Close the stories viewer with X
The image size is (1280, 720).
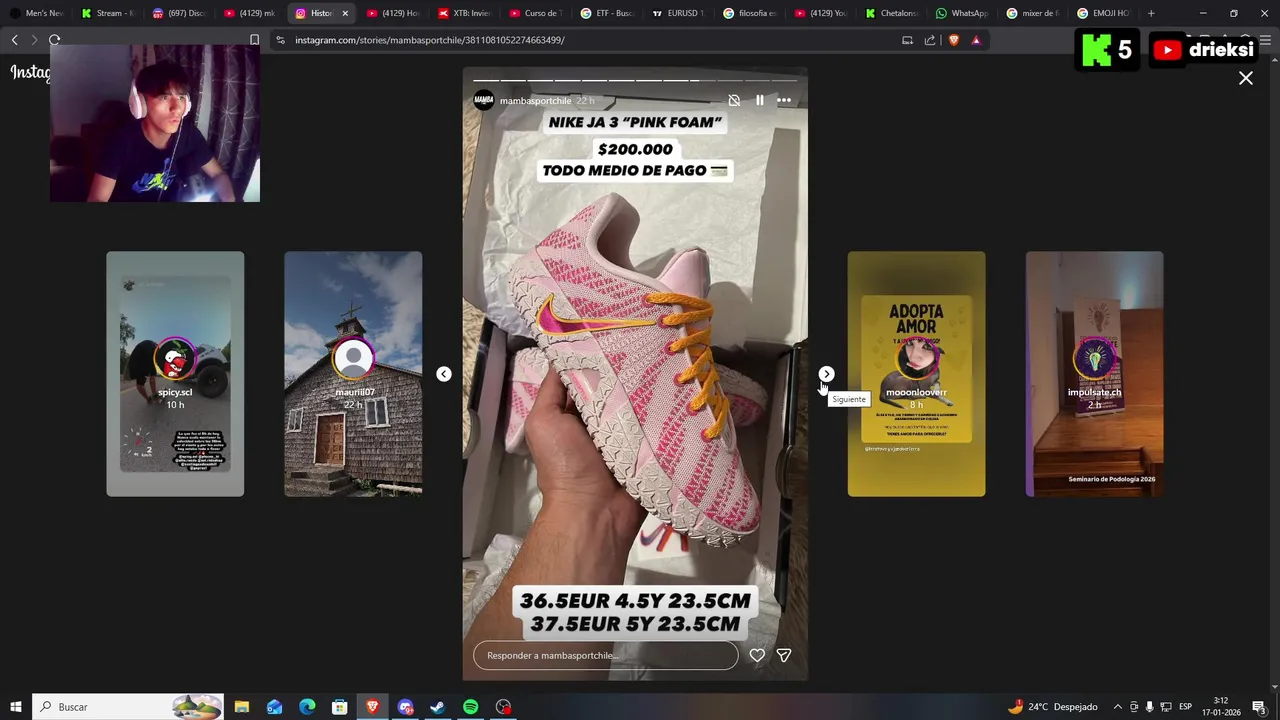click(1246, 78)
